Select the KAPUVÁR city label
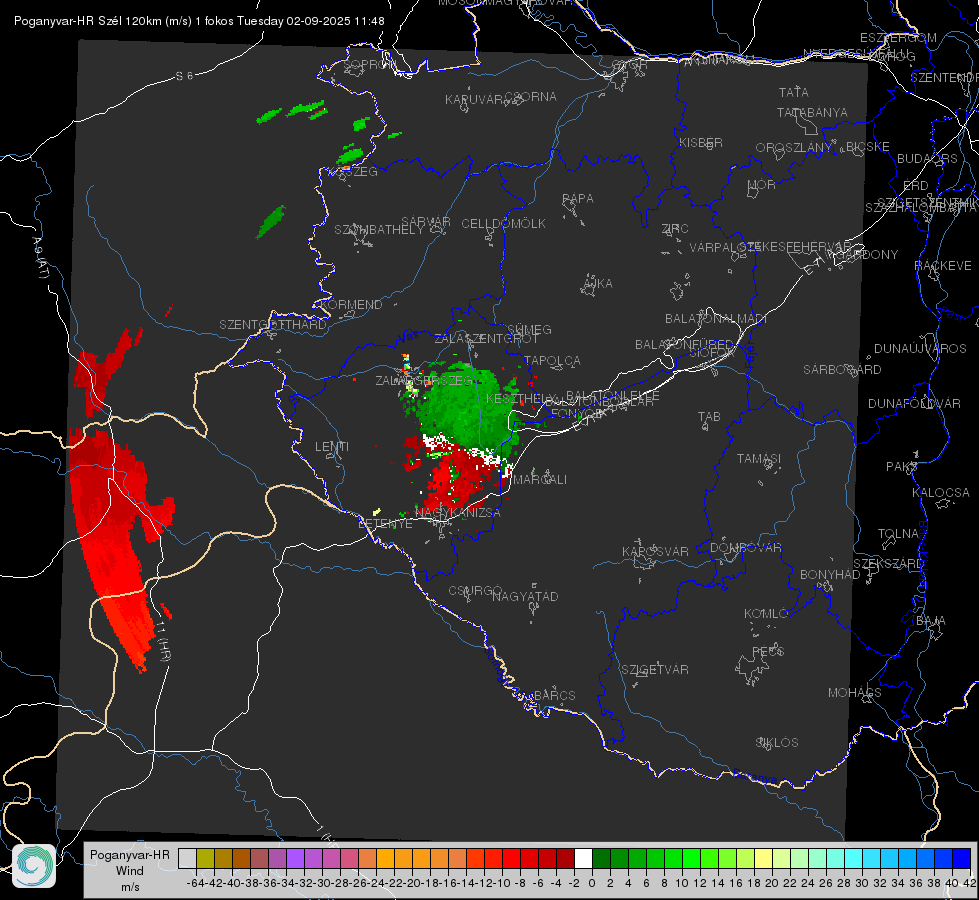Image resolution: width=979 pixels, height=900 pixels. point(473,100)
